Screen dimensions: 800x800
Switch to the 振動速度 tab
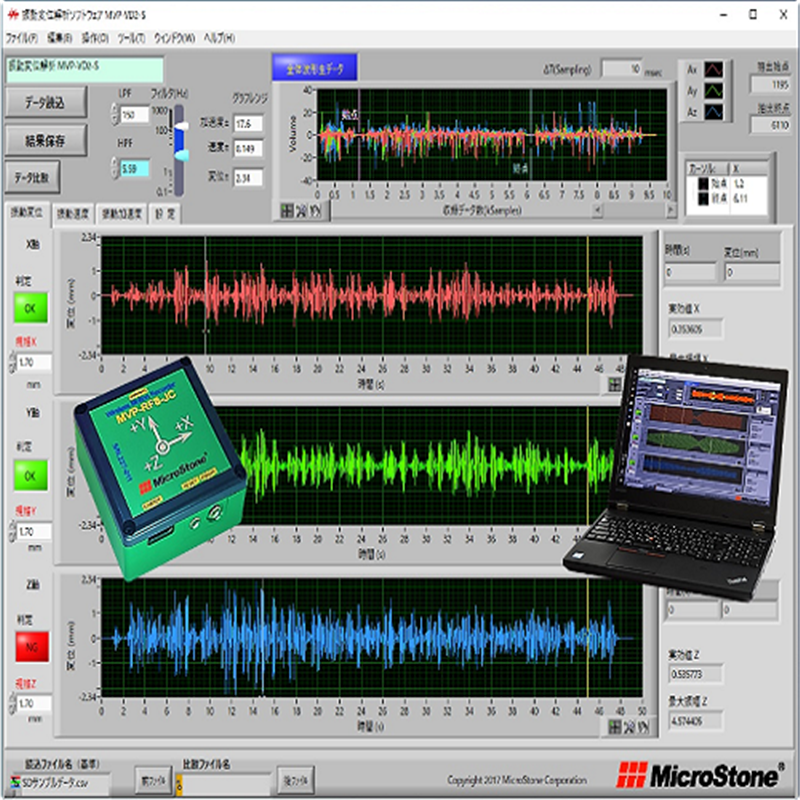[72, 213]
